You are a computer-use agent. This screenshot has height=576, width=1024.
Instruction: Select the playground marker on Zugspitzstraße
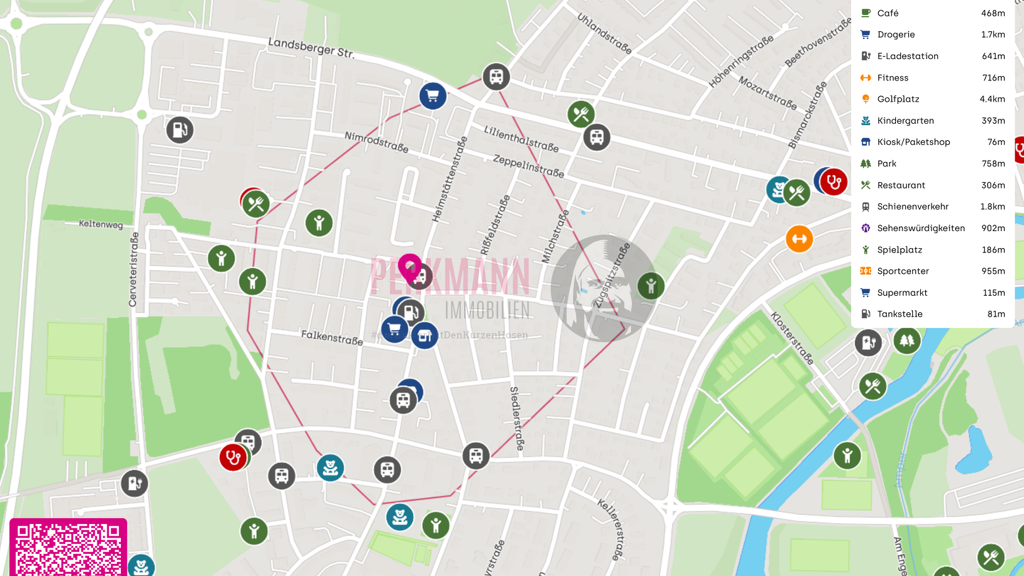pos(650,286)
